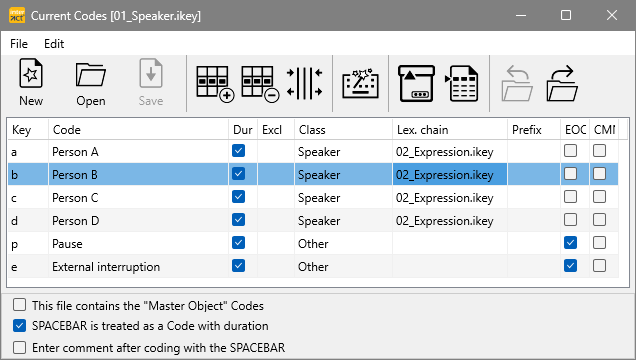636x360 pixels.
Task: Minimize the Current Codes window
Action: pos(521,15)
